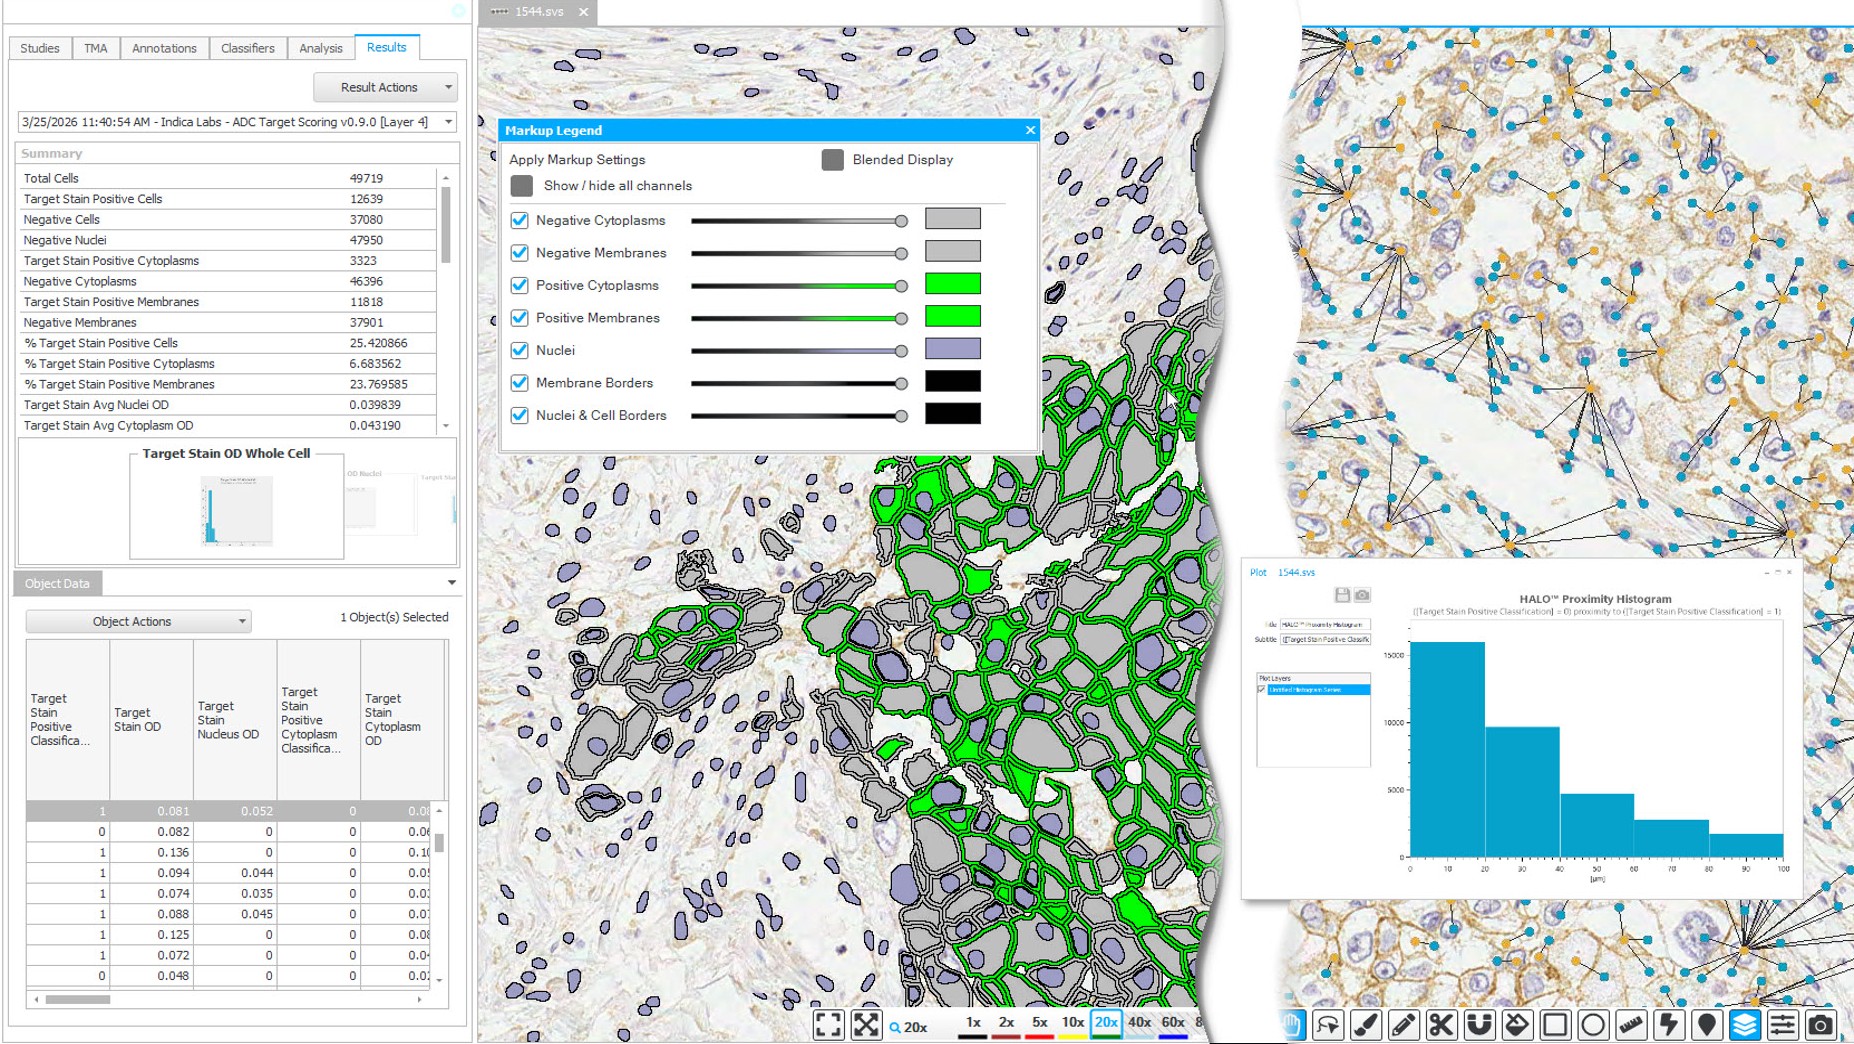Click the camera snapshot icon in toolbar
Screen dimensions: 1854x1044
tap(1820, 1024)
